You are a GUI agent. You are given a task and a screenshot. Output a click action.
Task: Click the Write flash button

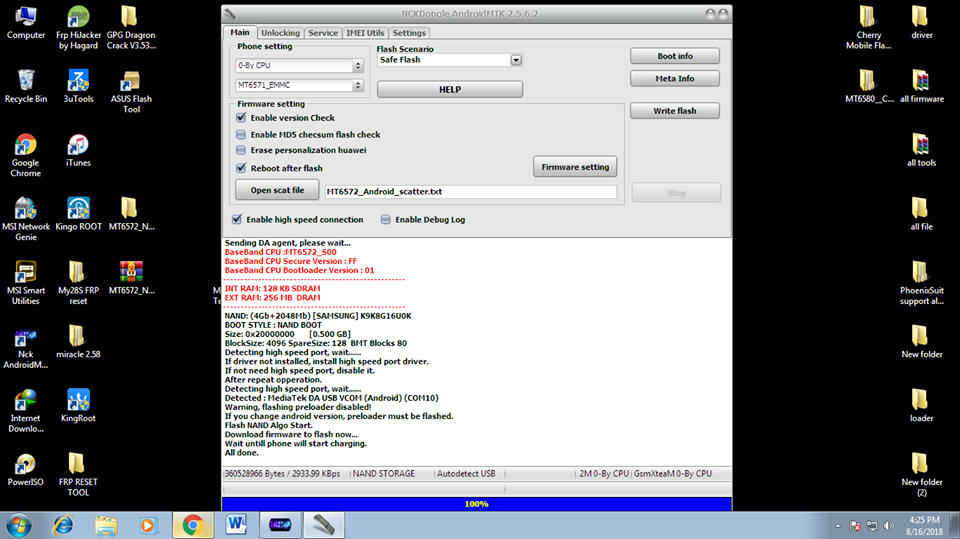tap(675, 111)
